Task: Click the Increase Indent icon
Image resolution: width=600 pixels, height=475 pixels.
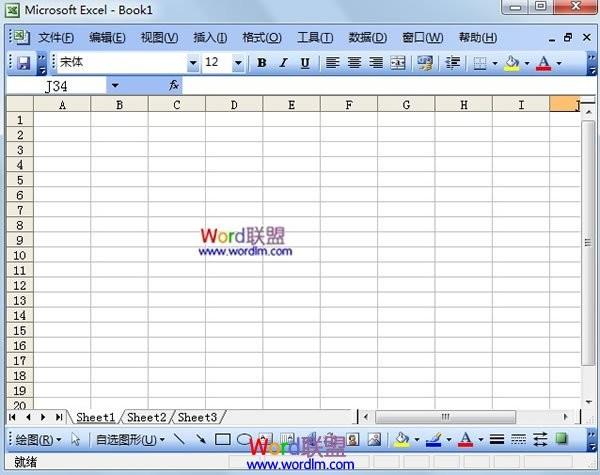Action: pyautogui.click(x=453, y=63)
